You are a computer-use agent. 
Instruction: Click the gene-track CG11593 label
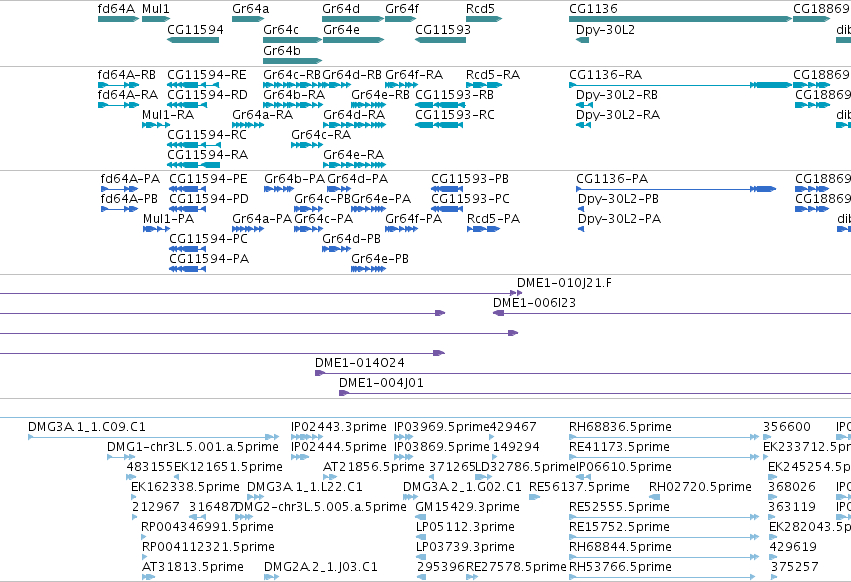[x=443, y=29]
